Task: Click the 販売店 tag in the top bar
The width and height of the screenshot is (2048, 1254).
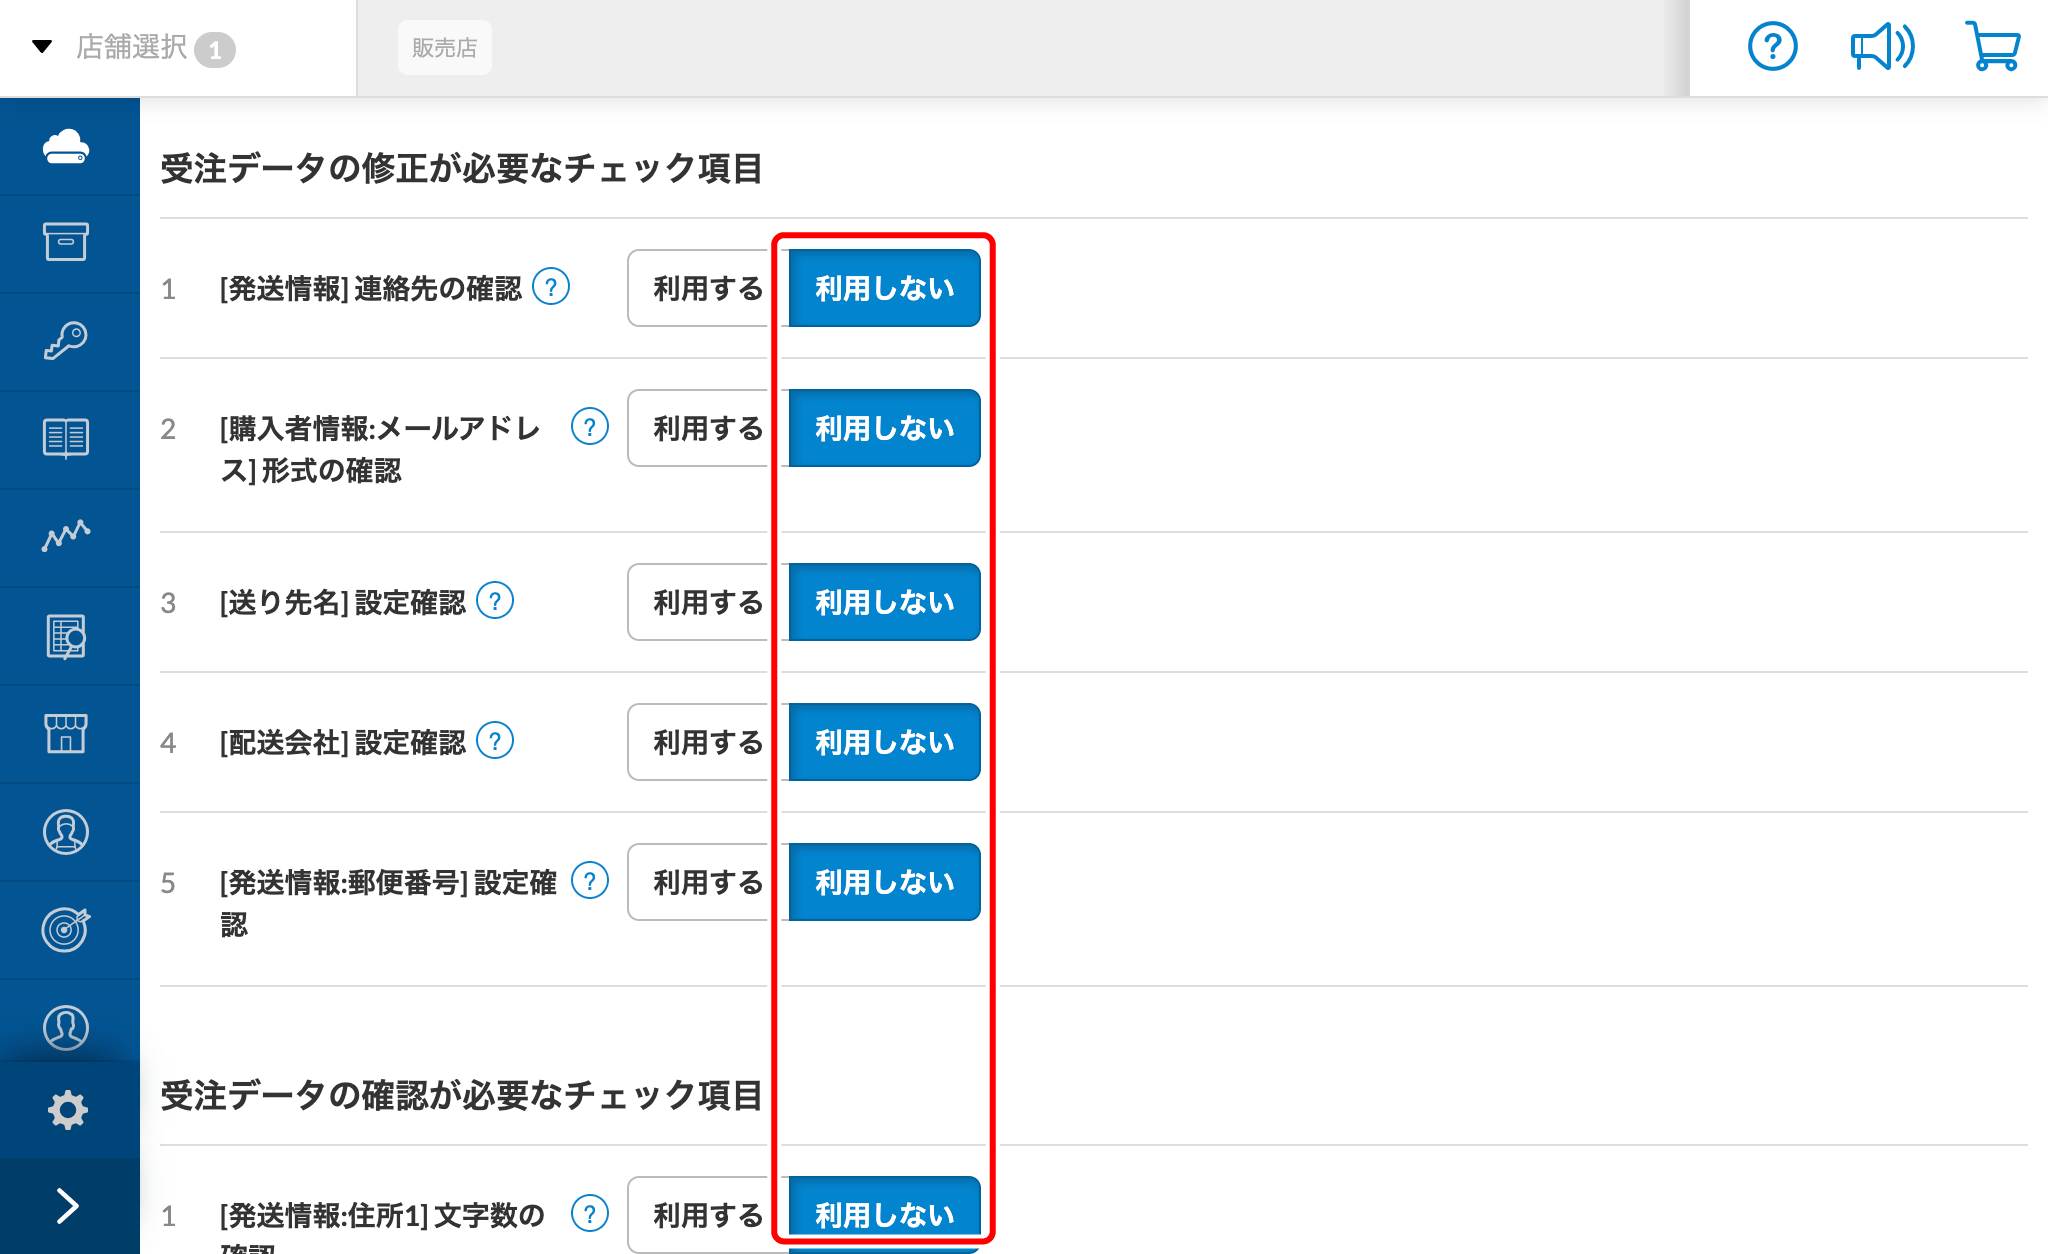Action: point(444,48)
